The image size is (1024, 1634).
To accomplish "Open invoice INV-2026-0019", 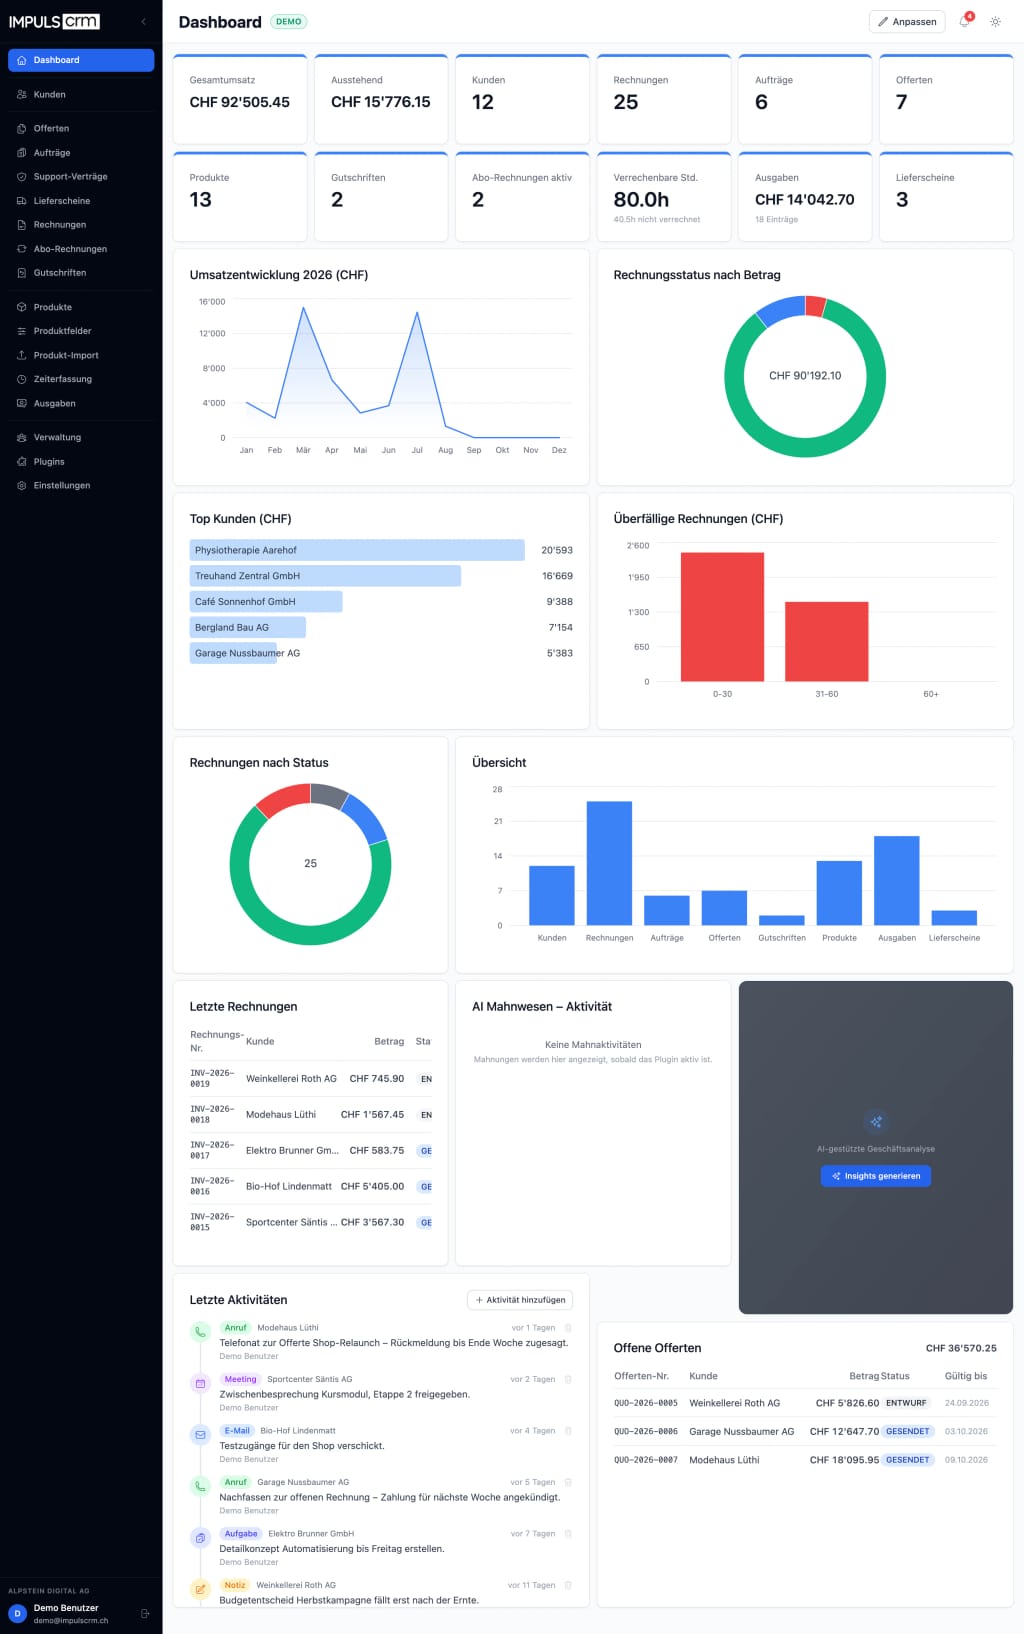I will point(212,1079).
